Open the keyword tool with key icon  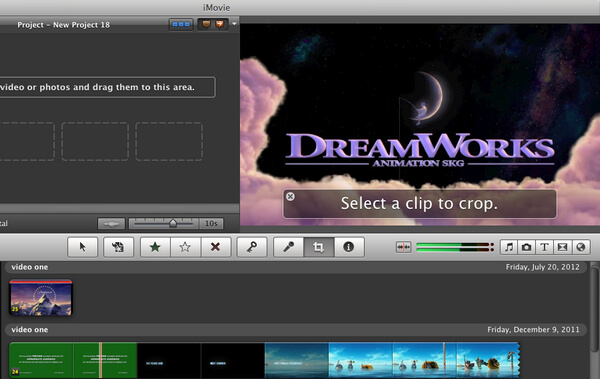251,247
